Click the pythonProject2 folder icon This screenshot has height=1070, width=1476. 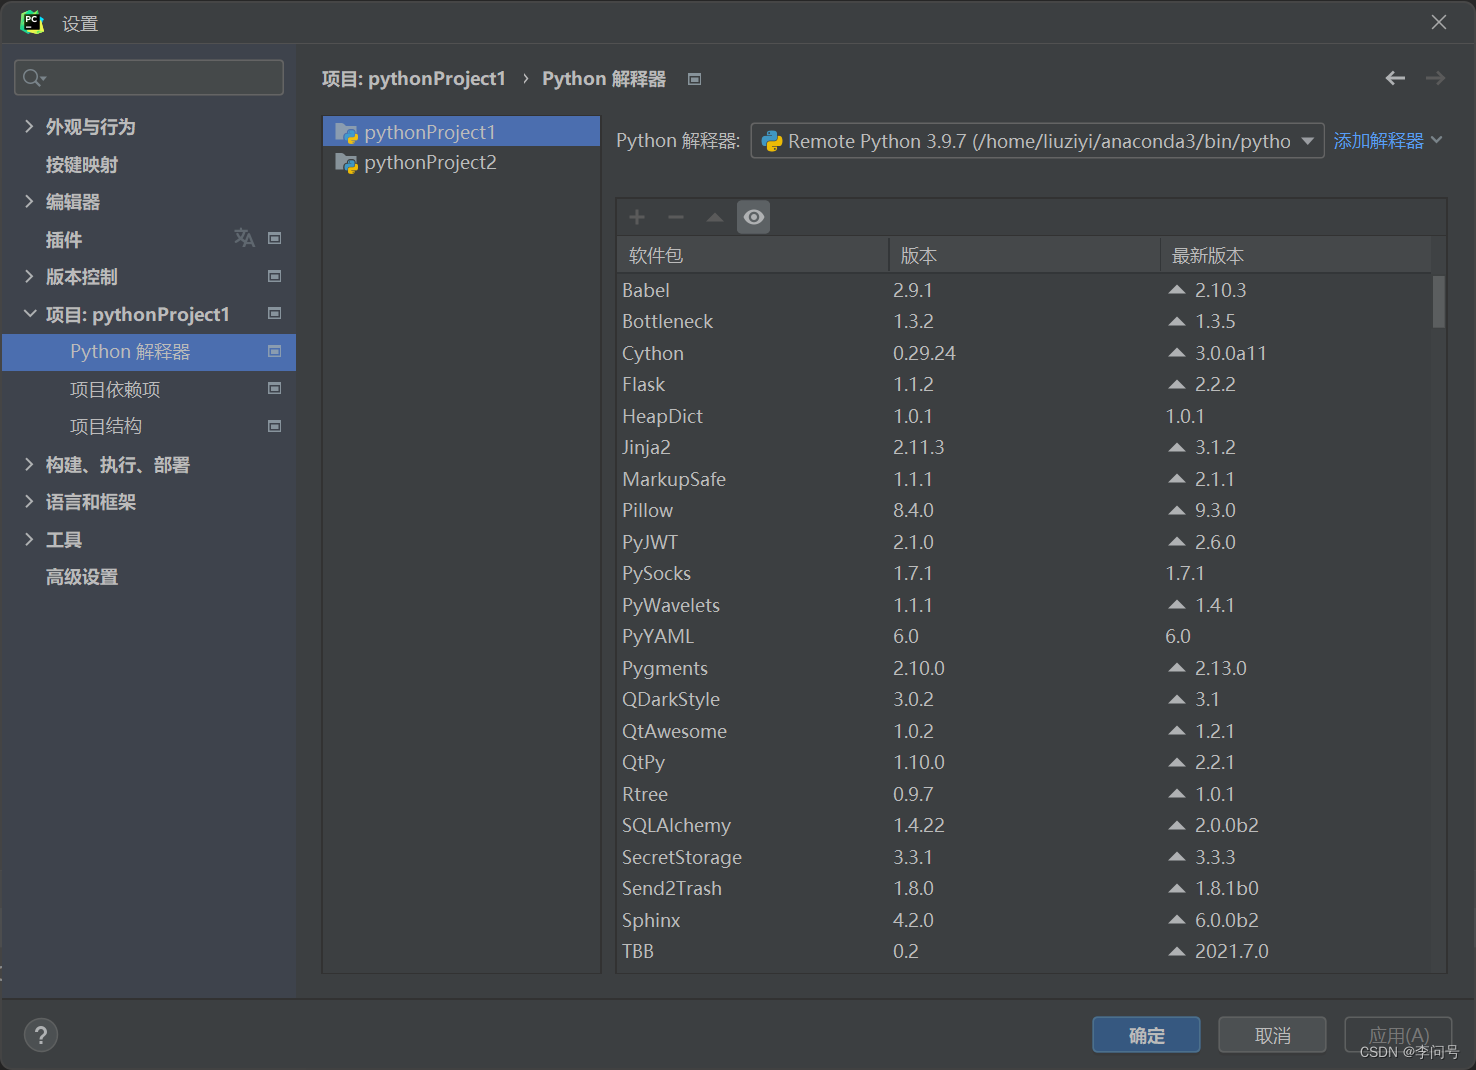point(347,163)
